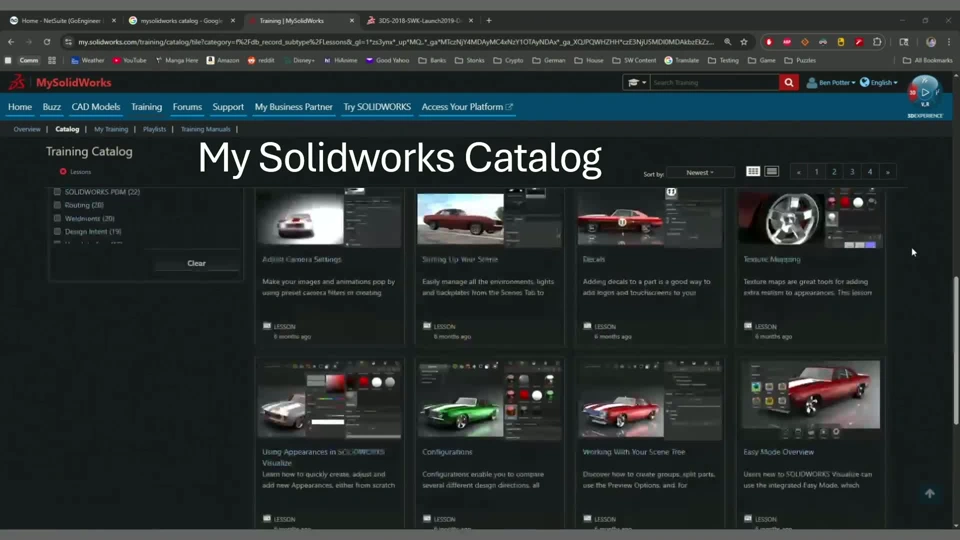The image size is (960, 540).
Task: Open the Crypto bookmark folder
Action: click(508, 61)
